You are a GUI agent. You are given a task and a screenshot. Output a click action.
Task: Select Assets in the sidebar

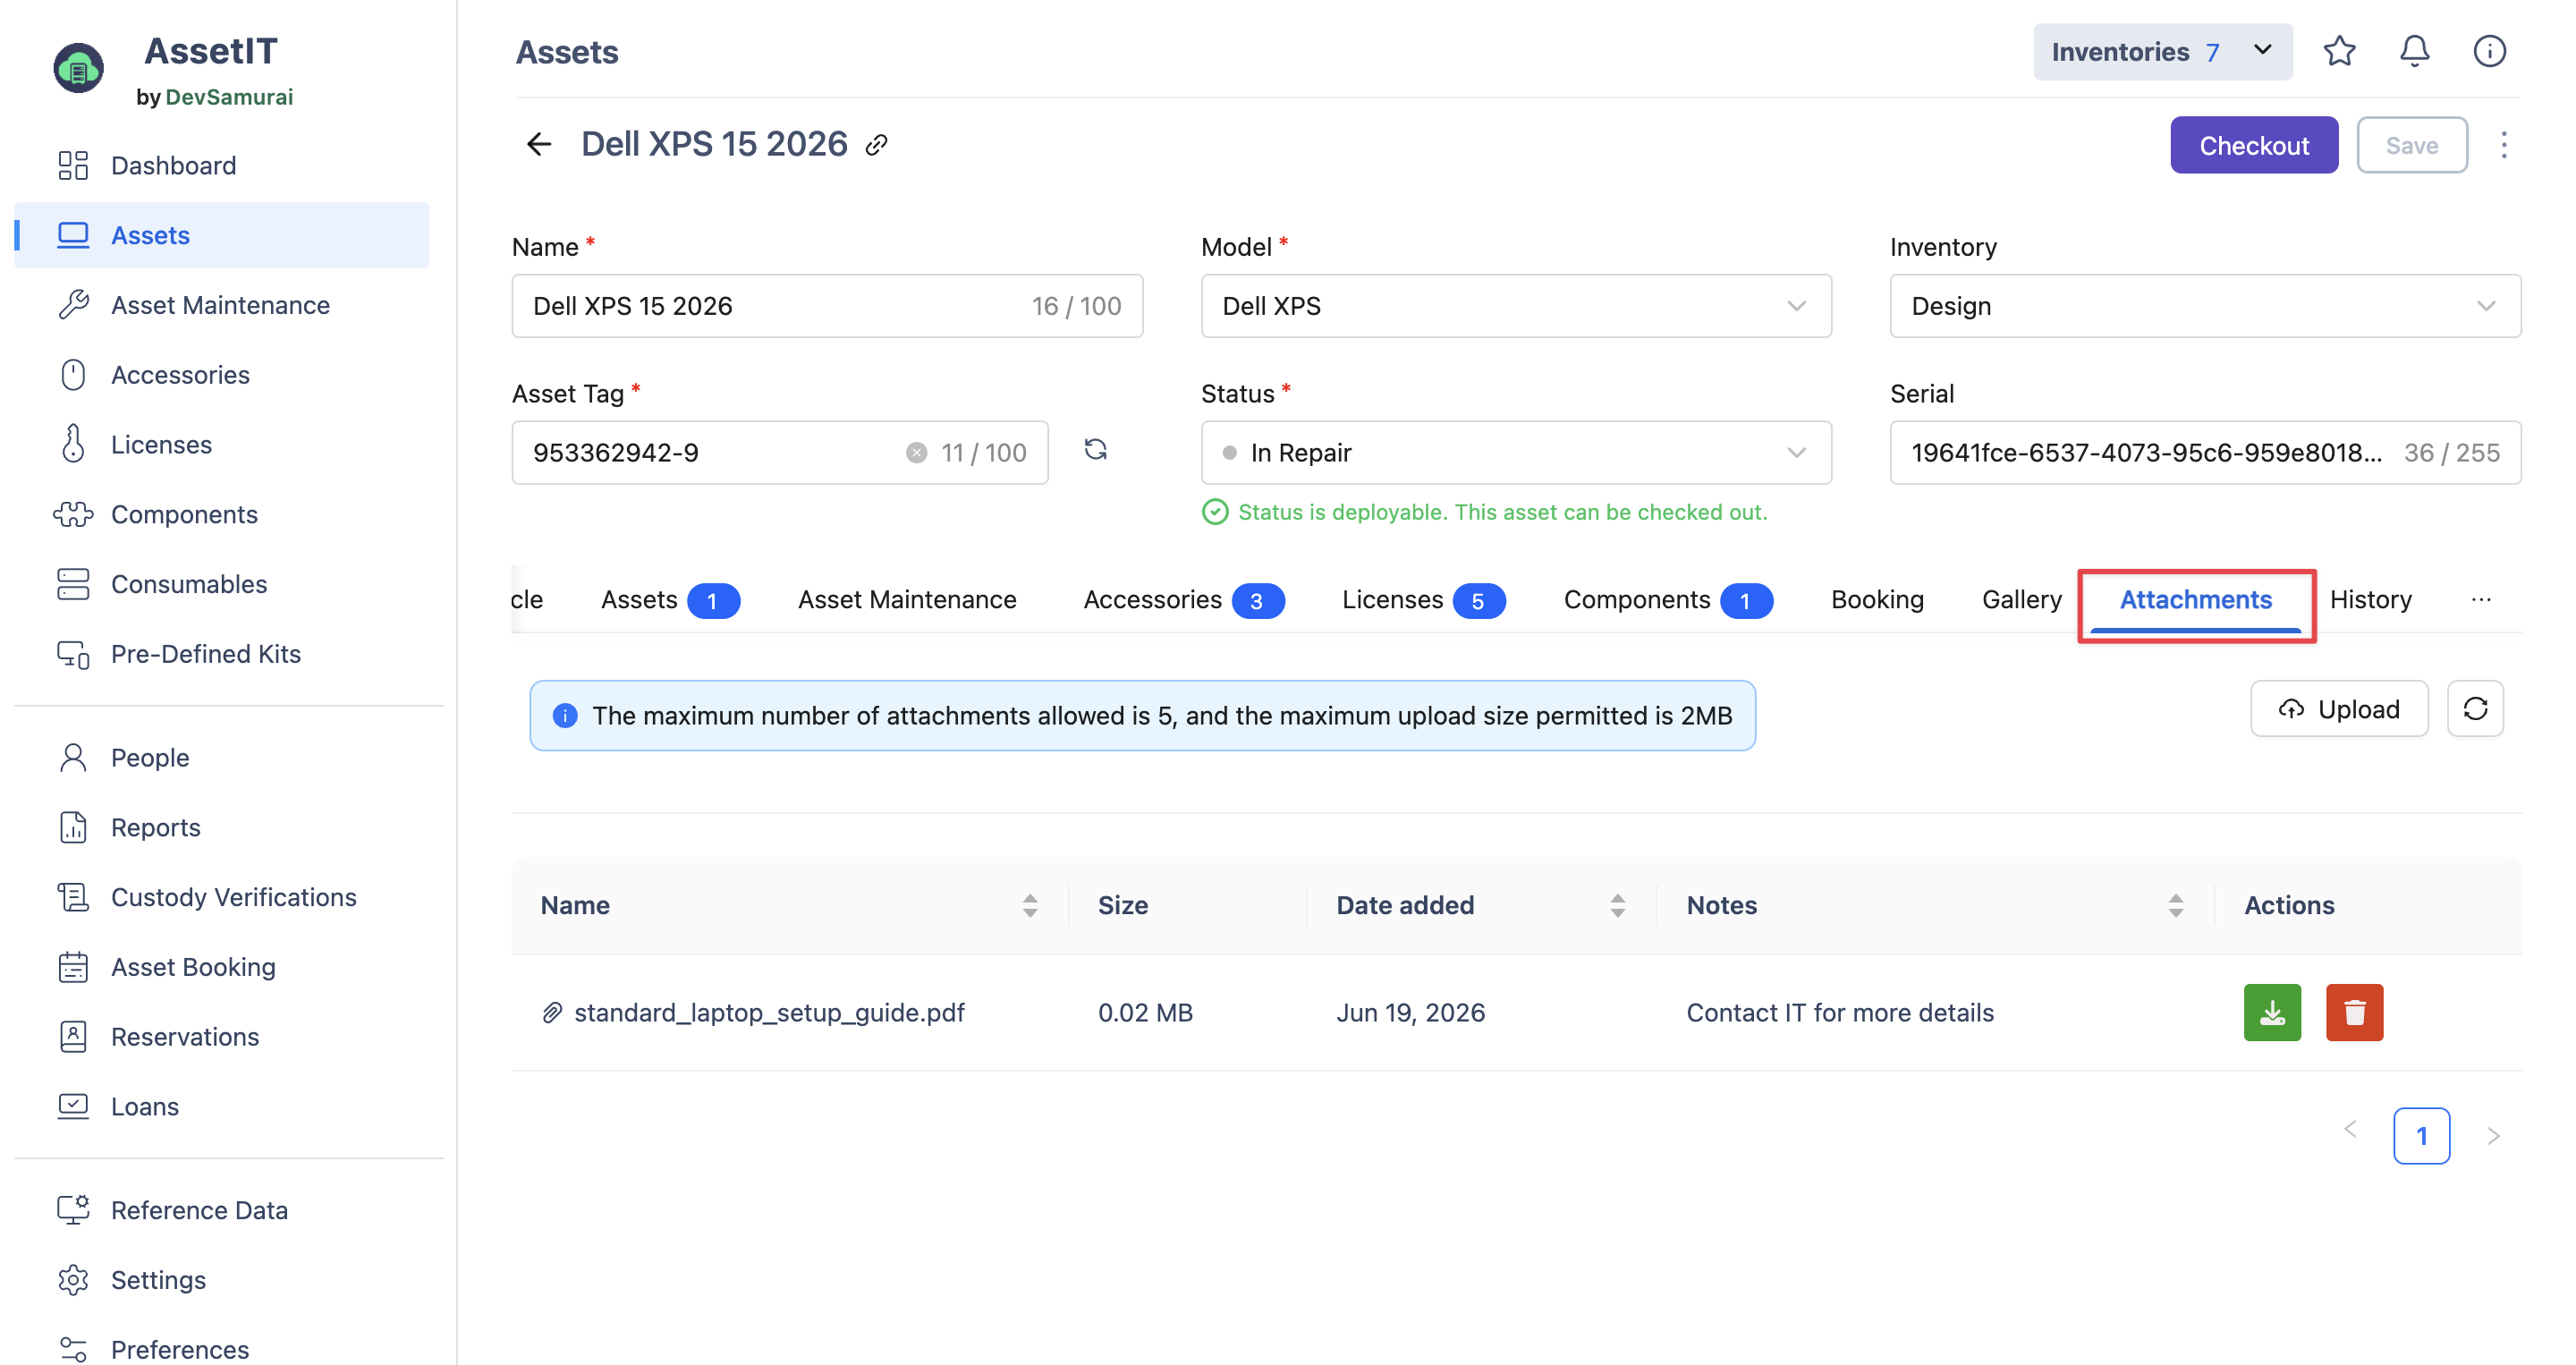tap(222, 235)
